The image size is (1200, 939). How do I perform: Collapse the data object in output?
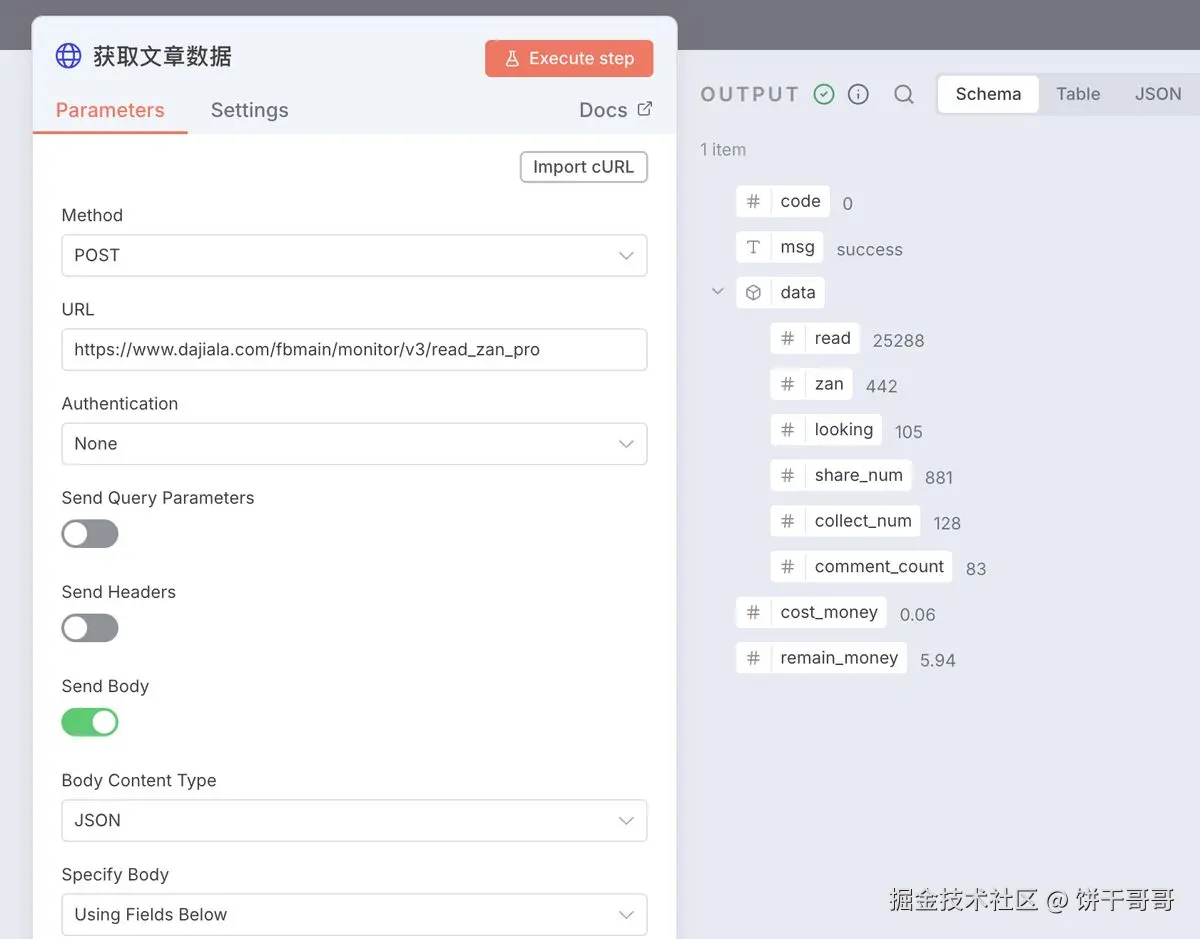coord(716,291)
